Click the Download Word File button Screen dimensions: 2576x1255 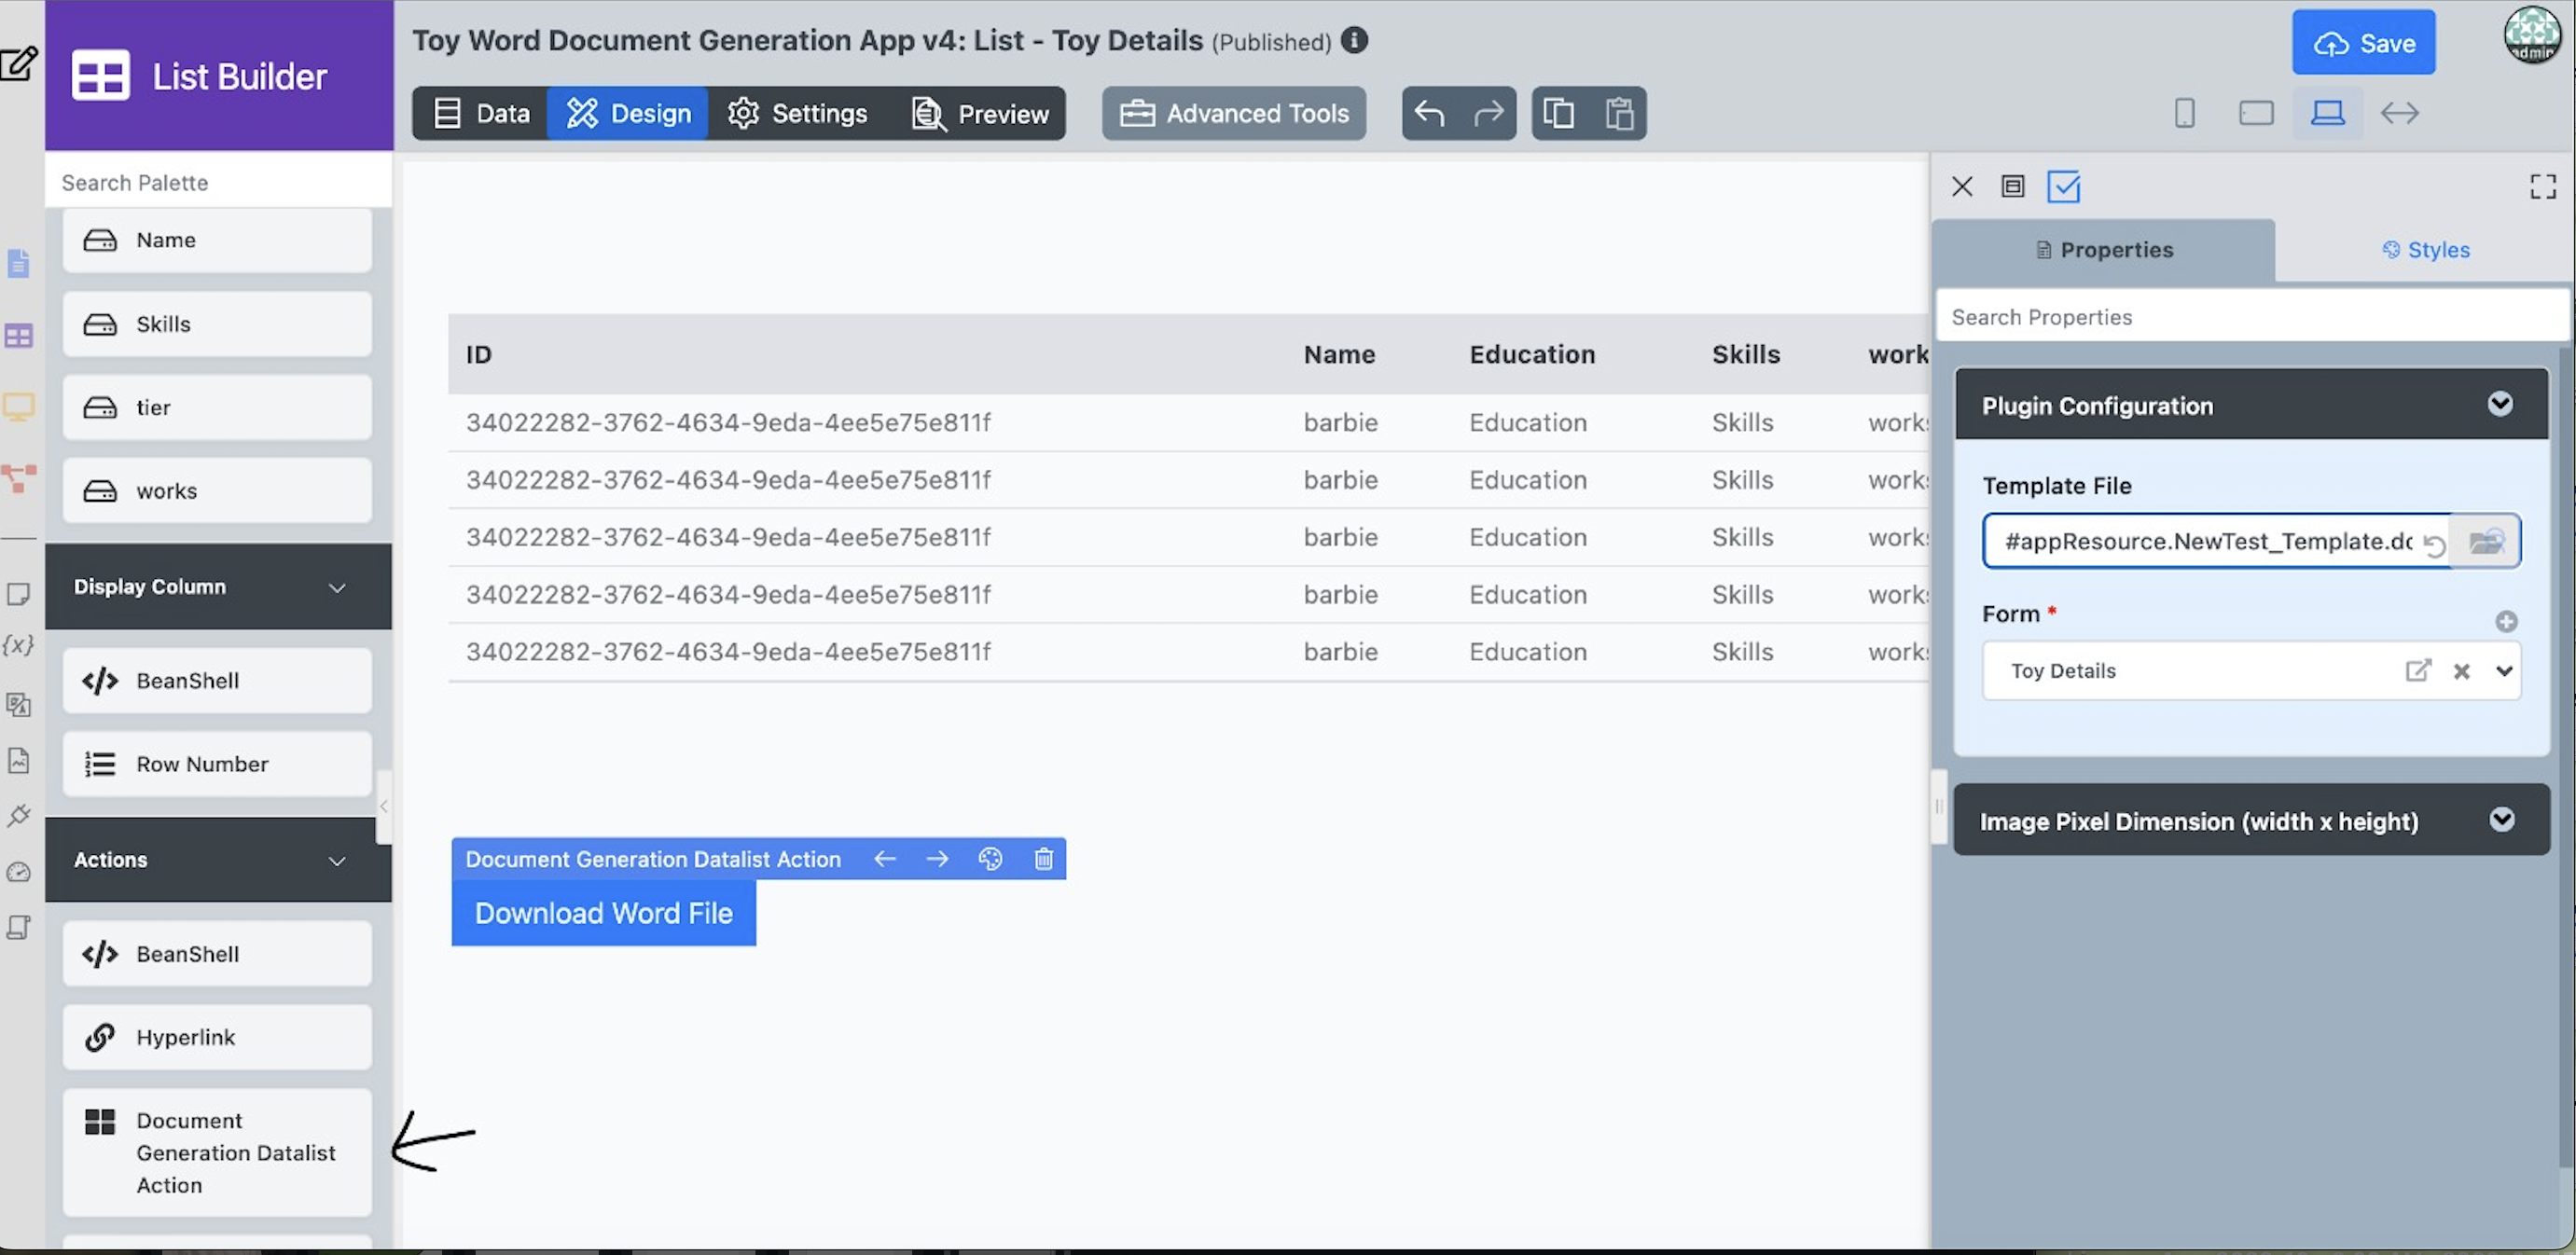tap(603, 913)
